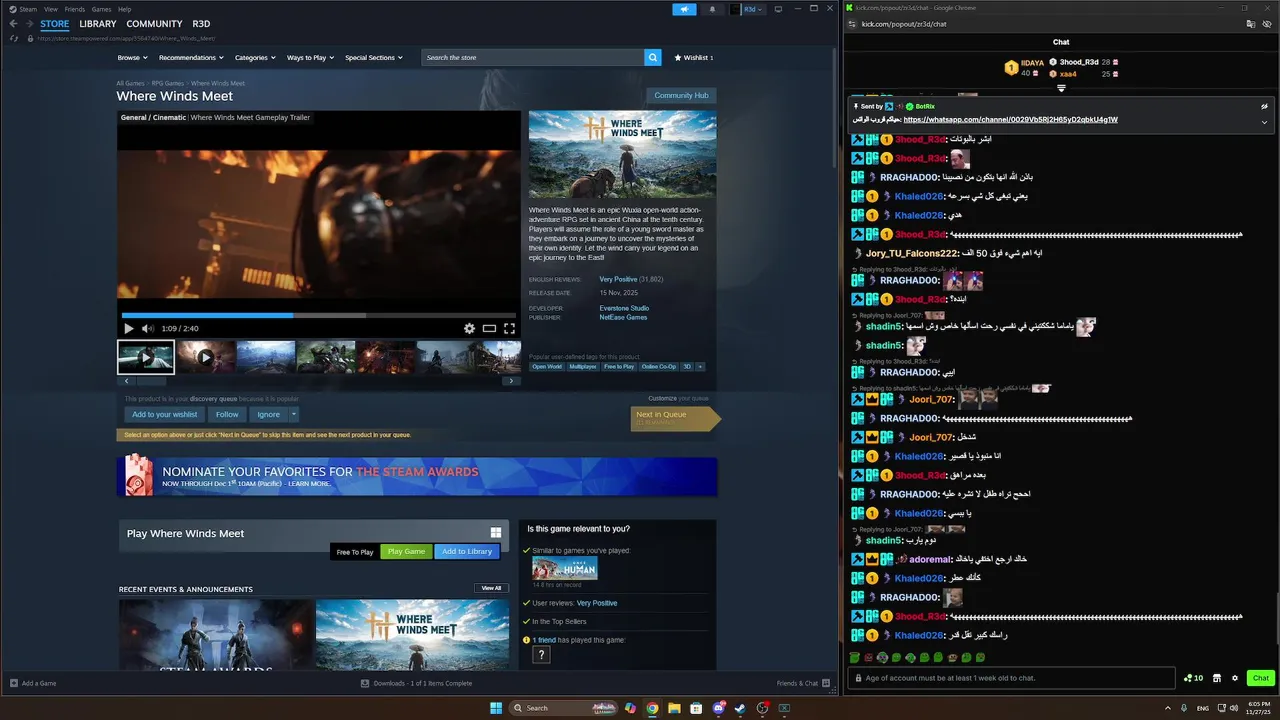Image resolution: width=1280 pixels, height=720 pixels.
Task: Unpin the BotRix pinned message
Action: point(1264,106)
